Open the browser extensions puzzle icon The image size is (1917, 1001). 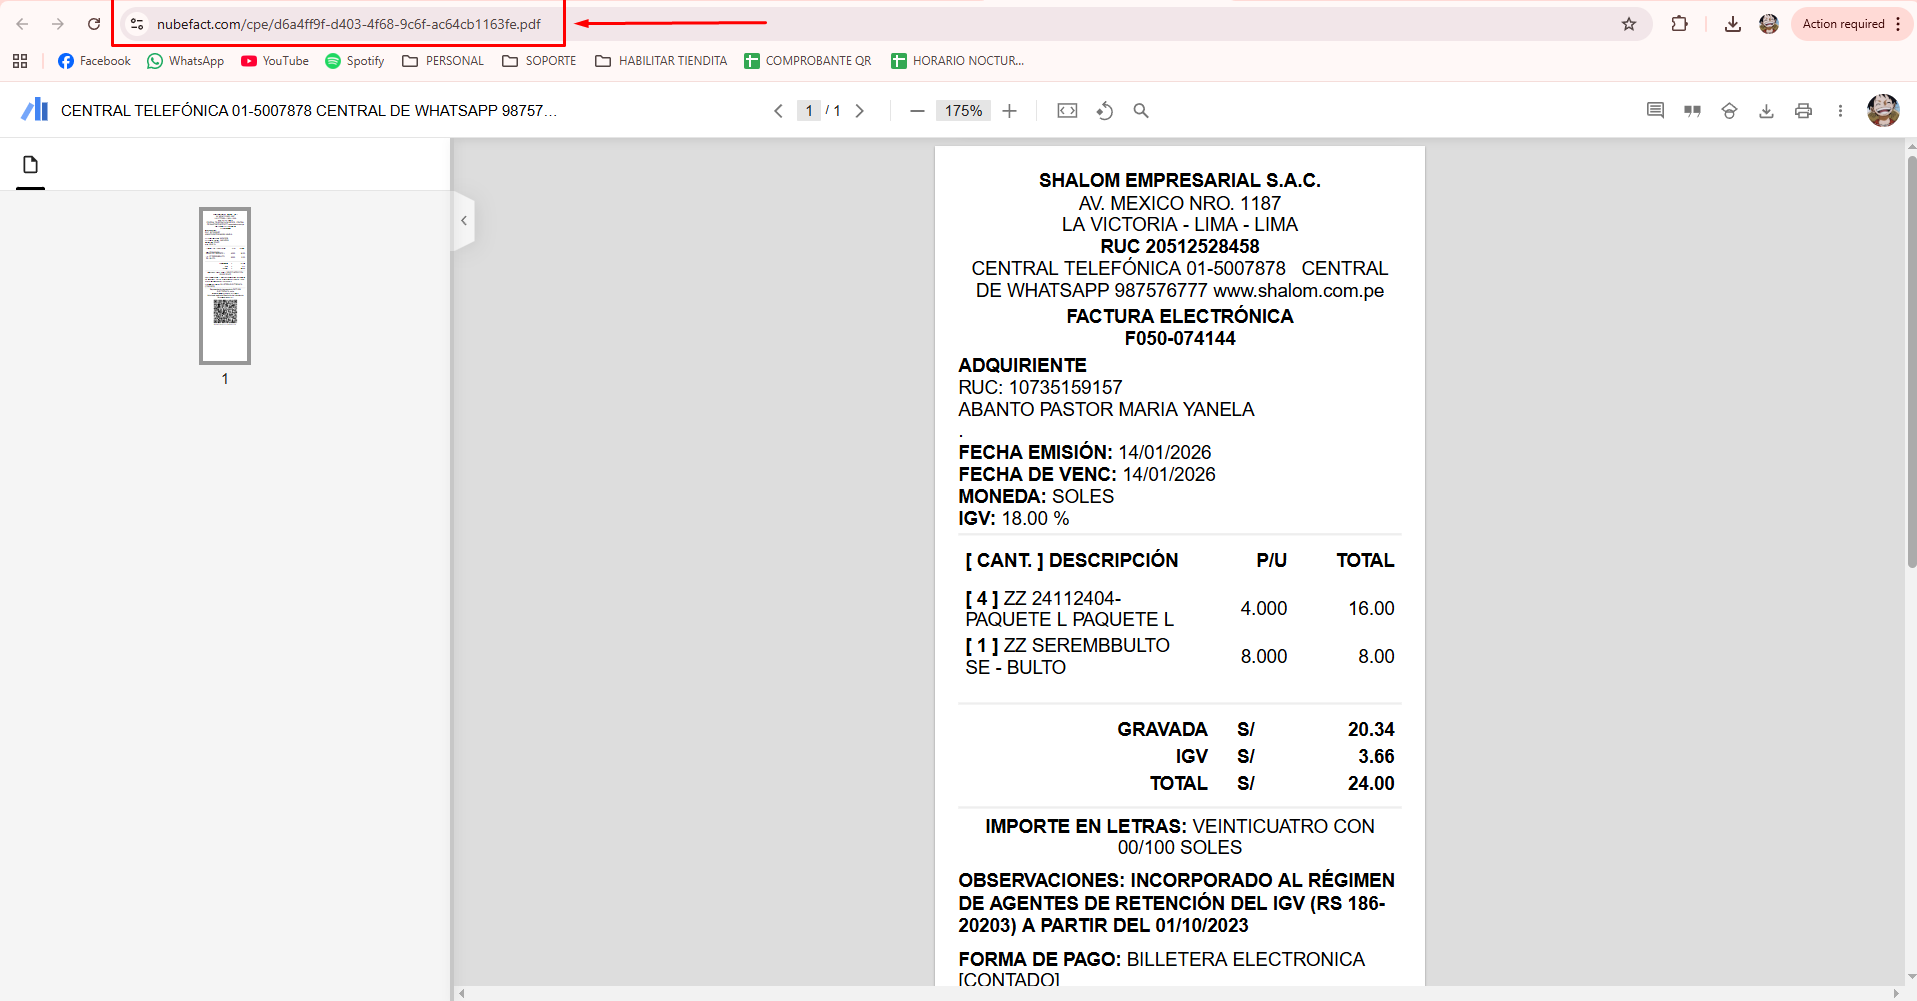[x=1679, y=24]
